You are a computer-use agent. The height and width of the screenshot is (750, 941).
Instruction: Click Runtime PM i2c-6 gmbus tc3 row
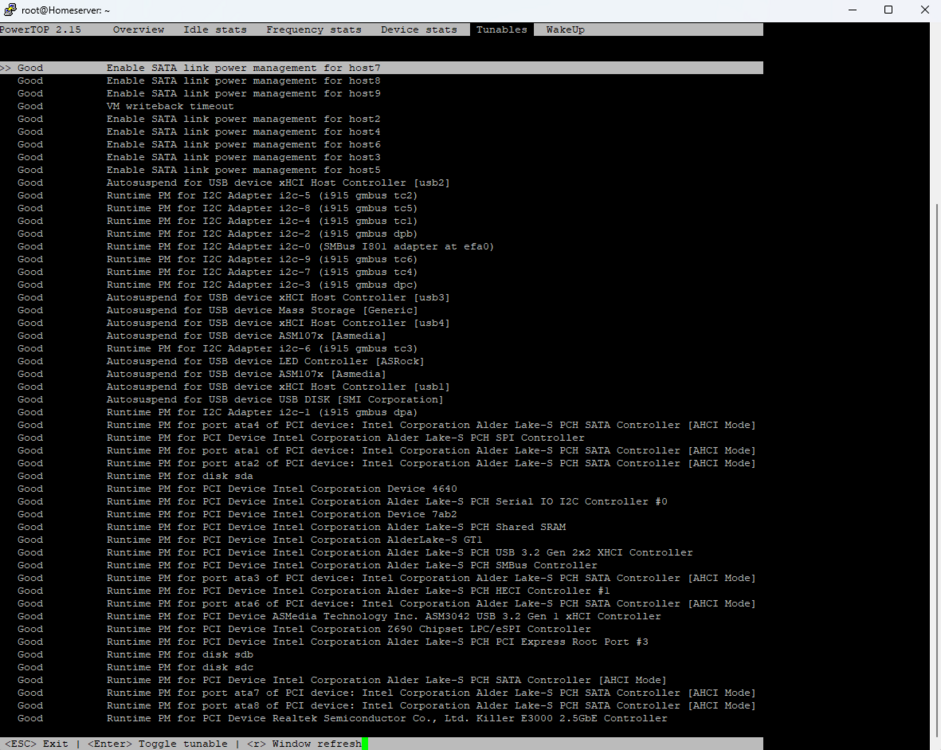(217, 349)
